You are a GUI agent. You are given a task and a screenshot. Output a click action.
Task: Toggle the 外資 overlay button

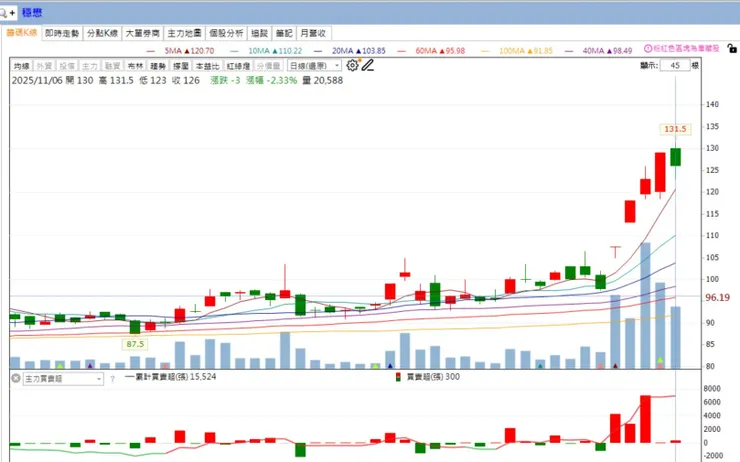(x=44, y=66)
